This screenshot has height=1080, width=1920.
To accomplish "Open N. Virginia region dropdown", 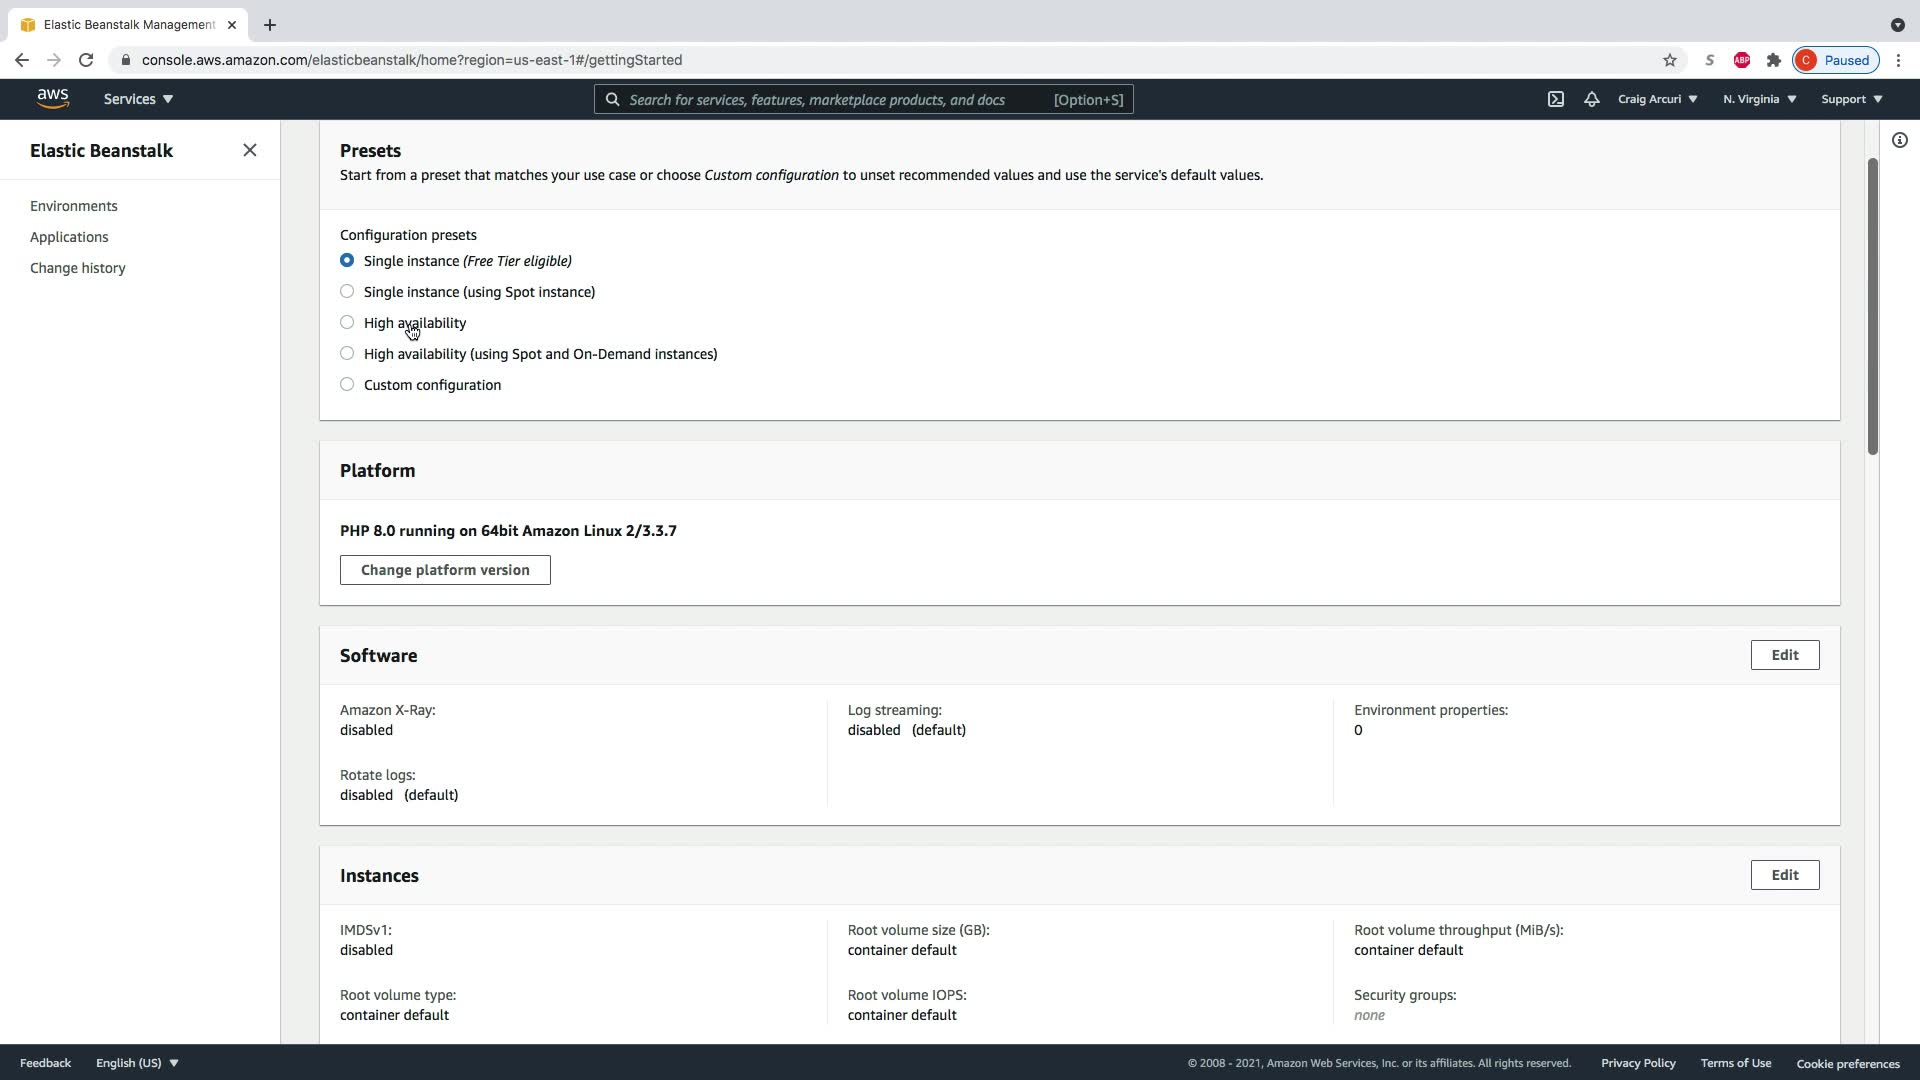I will [1759, 99].
